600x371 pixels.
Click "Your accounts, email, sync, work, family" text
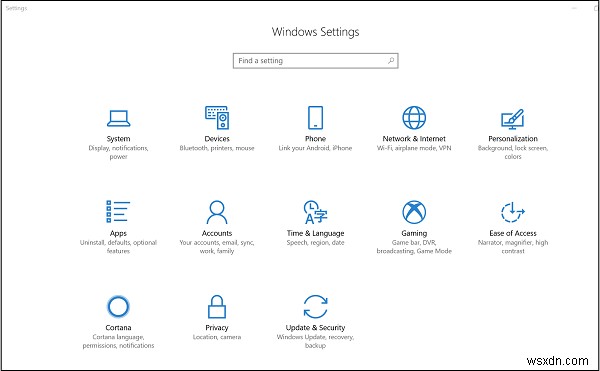pos(217,247)
